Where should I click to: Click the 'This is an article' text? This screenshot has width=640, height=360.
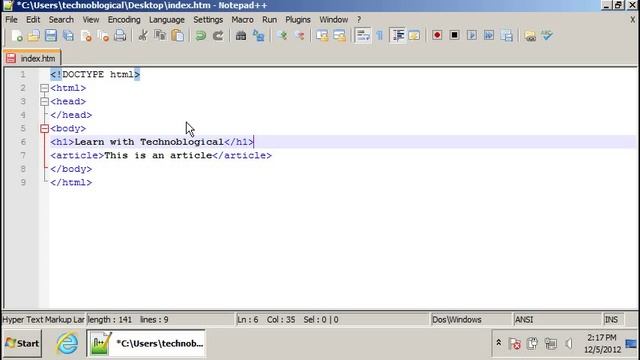(158, 156)
